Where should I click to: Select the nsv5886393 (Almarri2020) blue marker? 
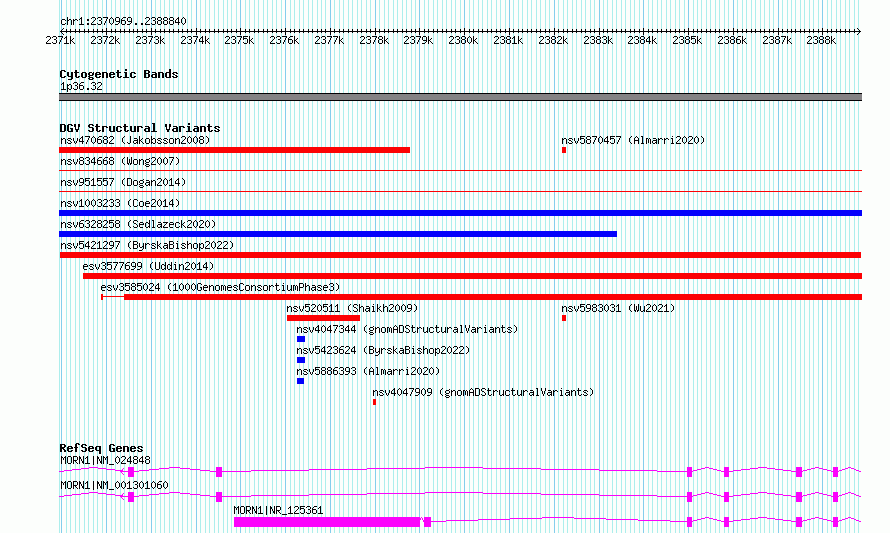coord(300,381)
